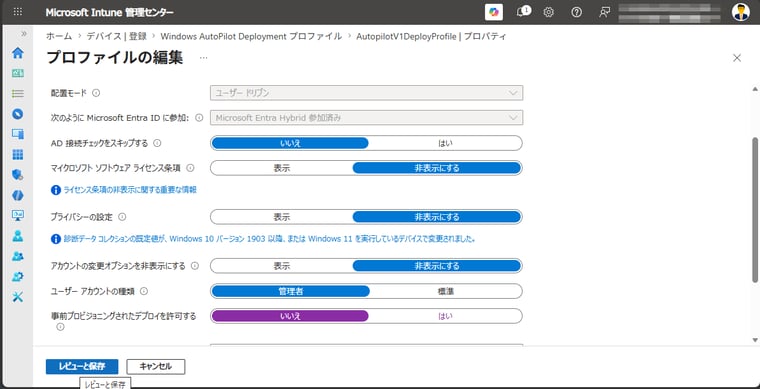Show info for Microsoft Entra ID に参加
This screenshot has height=389, width=760.
[x=199, y=118]
